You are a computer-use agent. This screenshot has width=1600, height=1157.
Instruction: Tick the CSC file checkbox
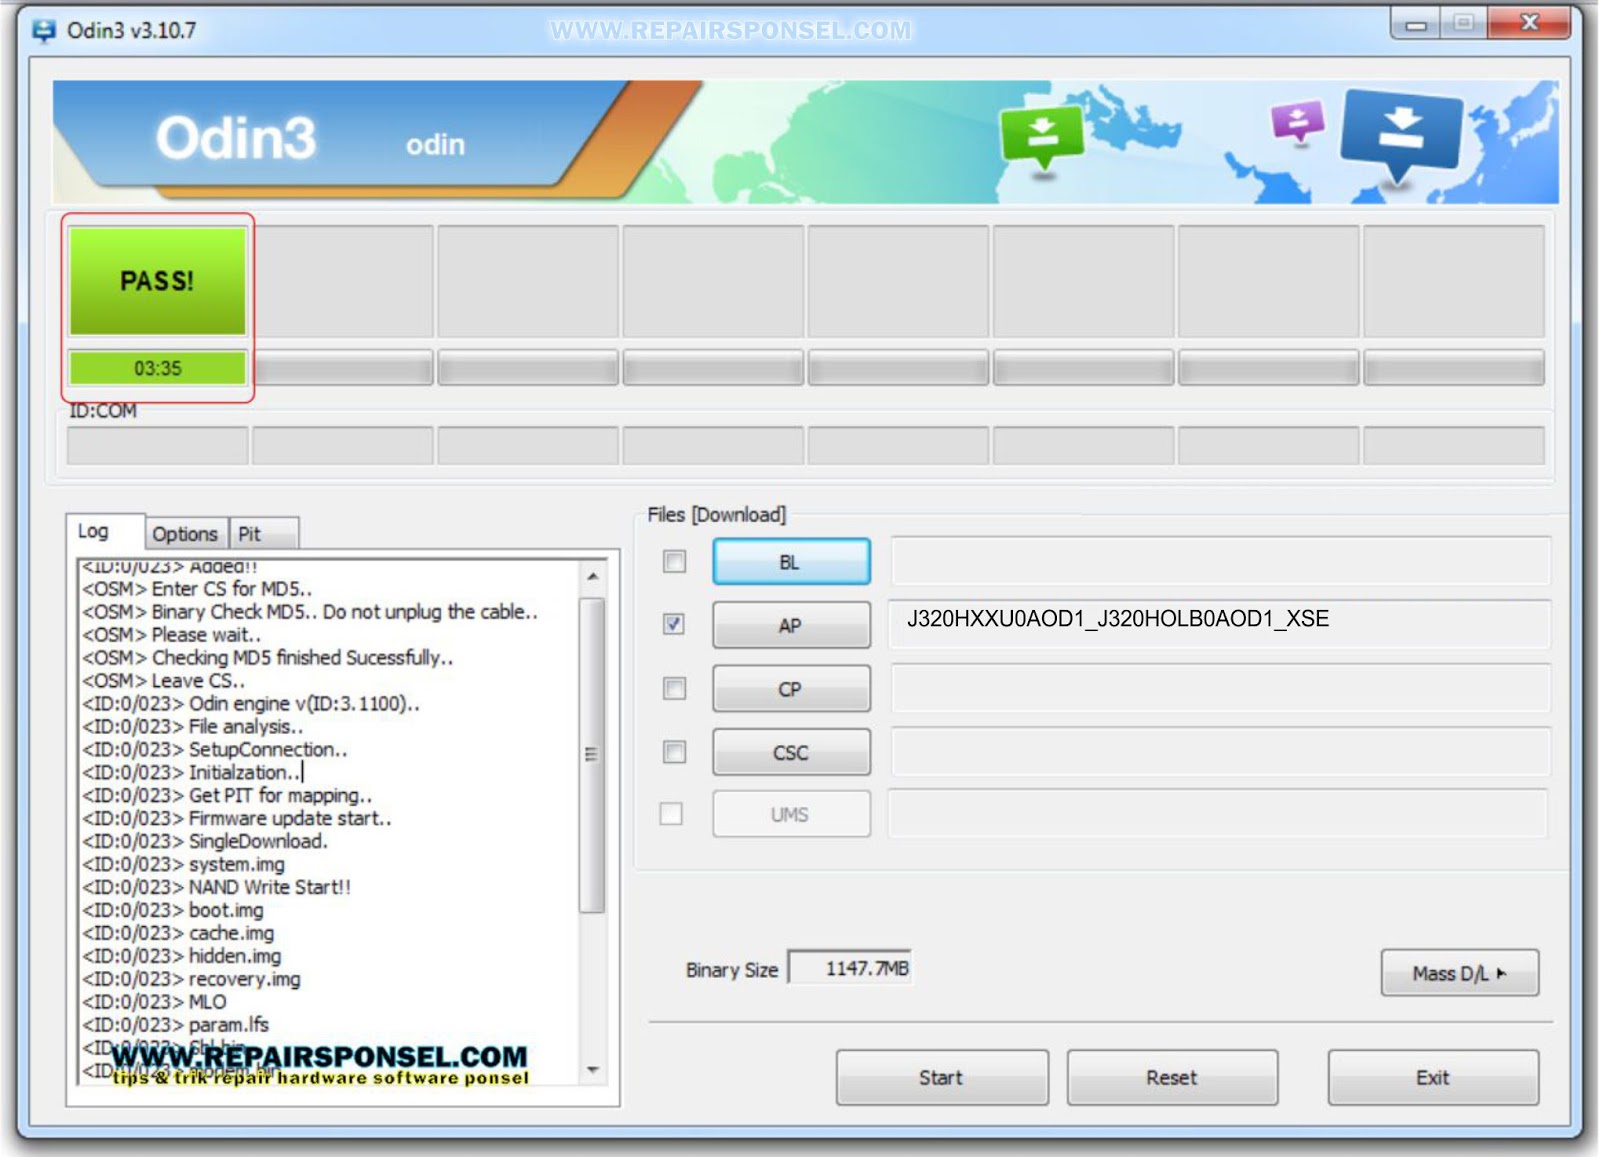point(675,752)
